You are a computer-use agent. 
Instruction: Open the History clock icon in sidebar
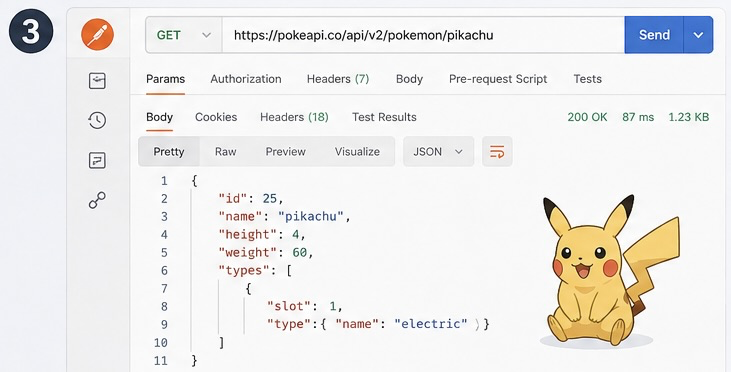97,120
